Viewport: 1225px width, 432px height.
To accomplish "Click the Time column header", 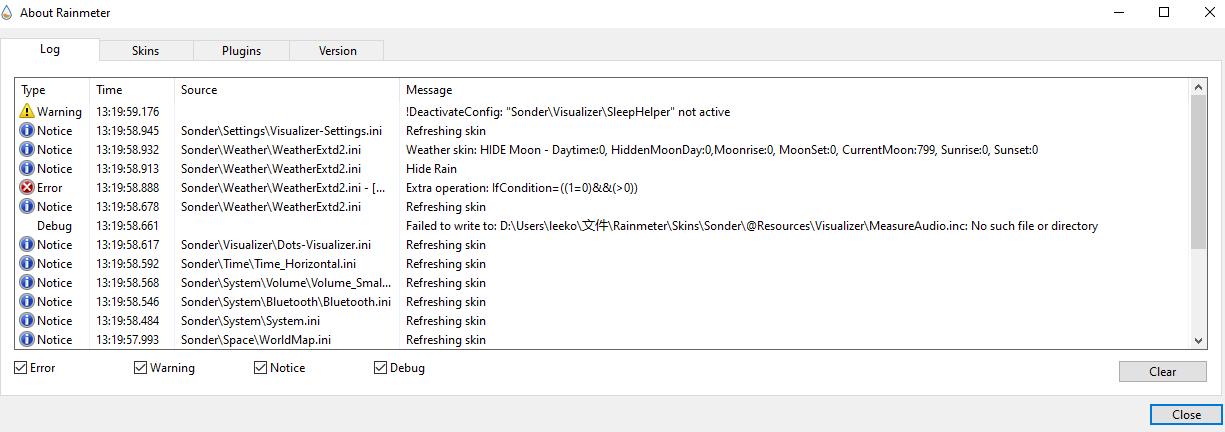I will (x=133, y=90).
